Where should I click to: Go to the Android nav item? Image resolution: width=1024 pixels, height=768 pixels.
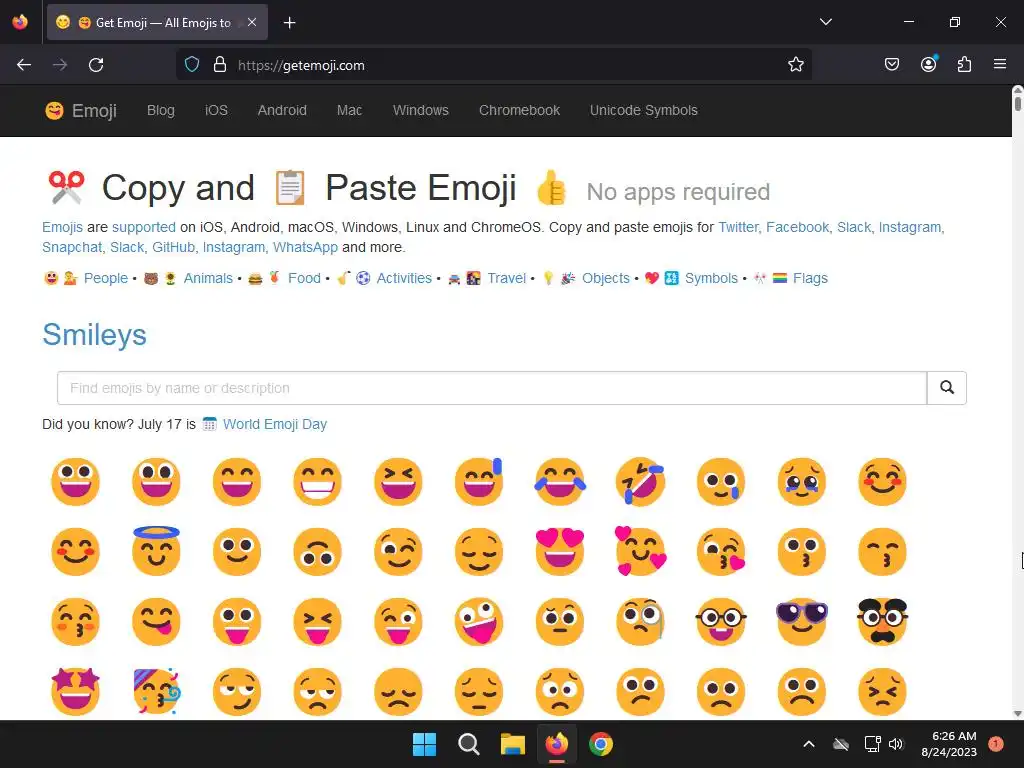tap(282, 110)
